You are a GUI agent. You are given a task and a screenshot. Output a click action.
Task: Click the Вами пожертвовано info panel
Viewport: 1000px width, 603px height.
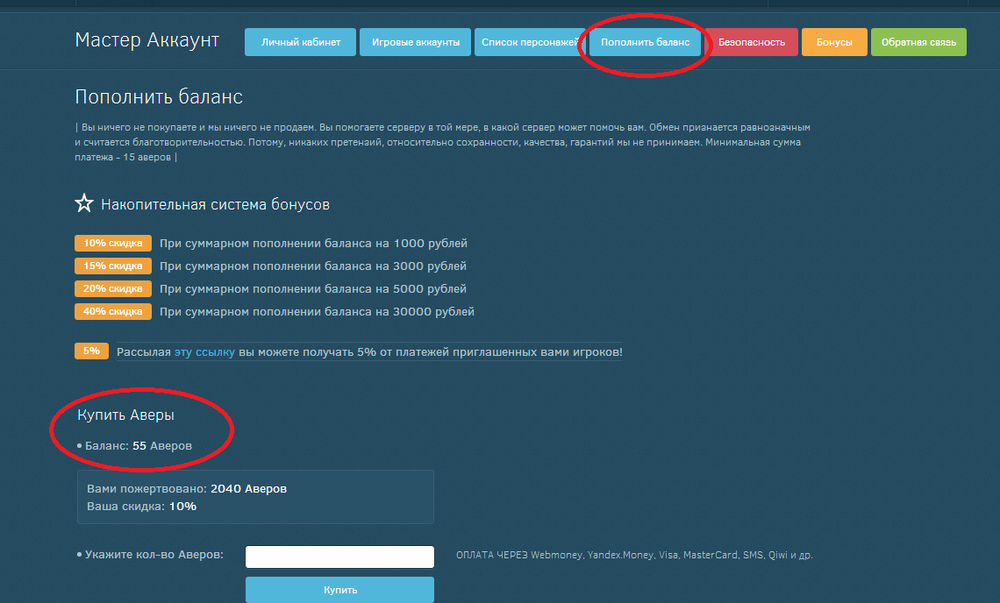pos(255,497)
